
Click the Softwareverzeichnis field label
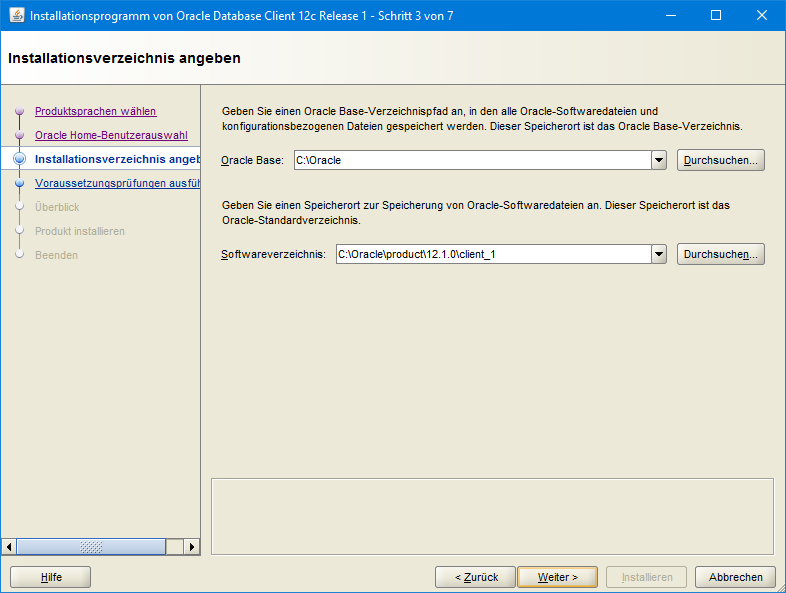tap(273, 255)
